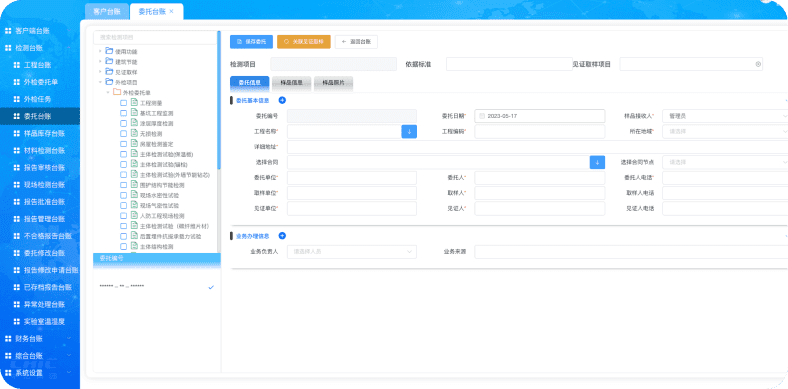Click the 详细地址 input field
The image size is (788, 389).
(x=537, y=147)
